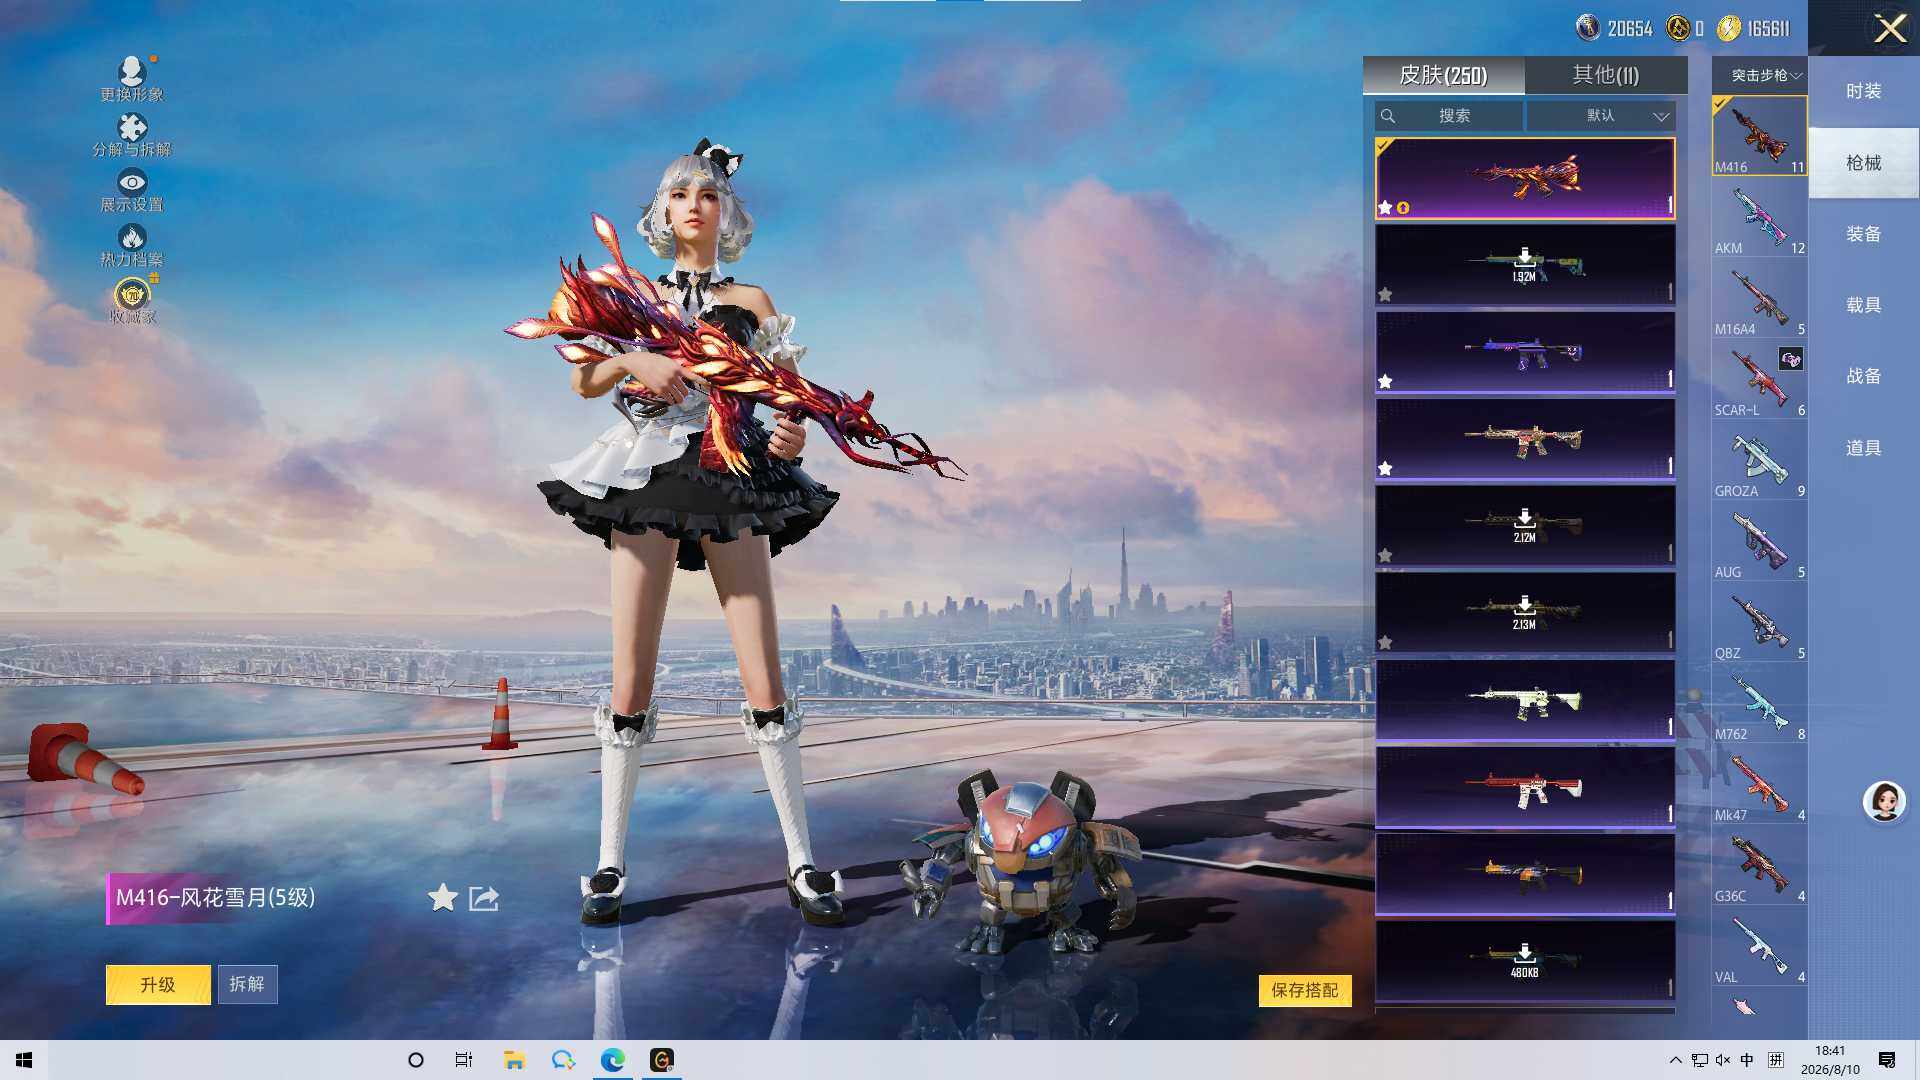Viewport: 1920px width, 1080px height.
Task: Favorite the M416-风花雪月 skin with the star
Action: pyautogui.click(x=442, y=898)
